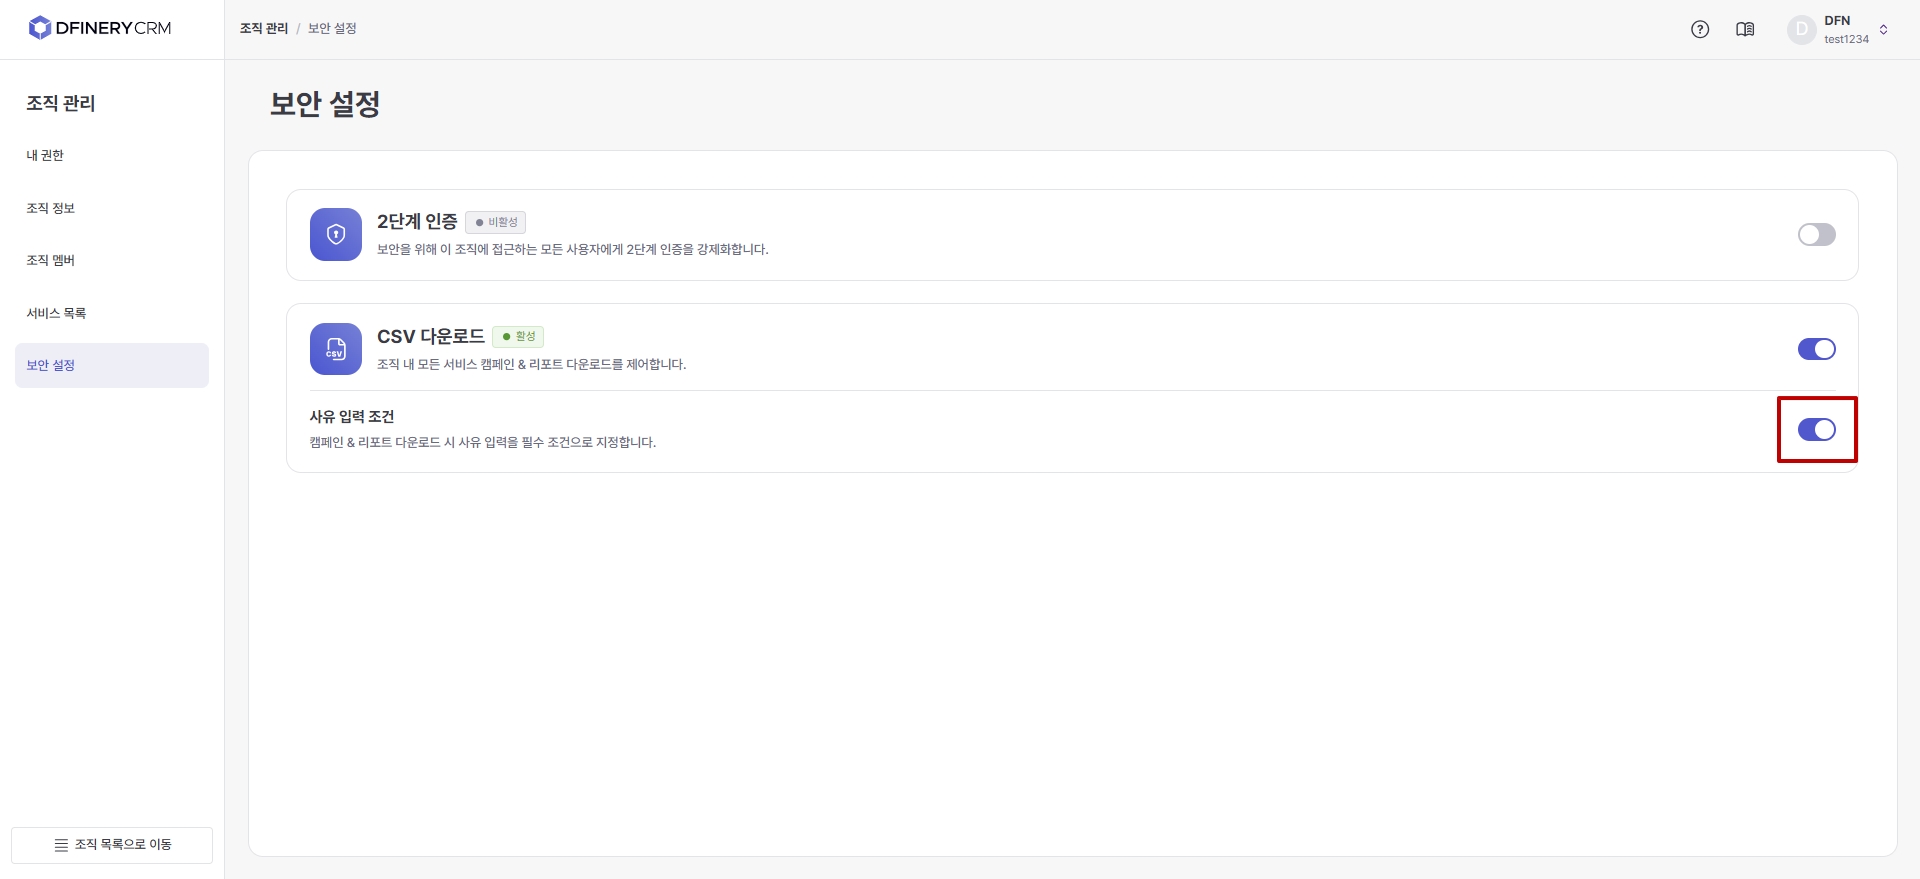Viewport: 1920px width, 879px height.
Task: Select 조직 멤버 in sidebar
Action: click(x=51, y=260)
